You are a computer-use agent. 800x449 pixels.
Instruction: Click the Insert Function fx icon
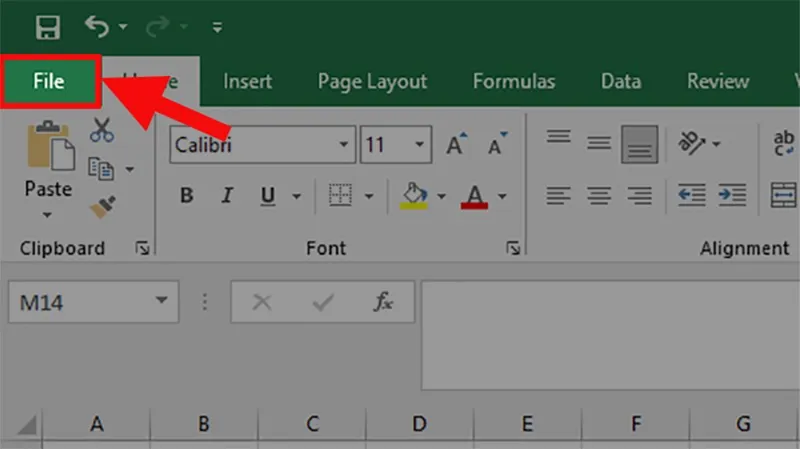(383, 303)
